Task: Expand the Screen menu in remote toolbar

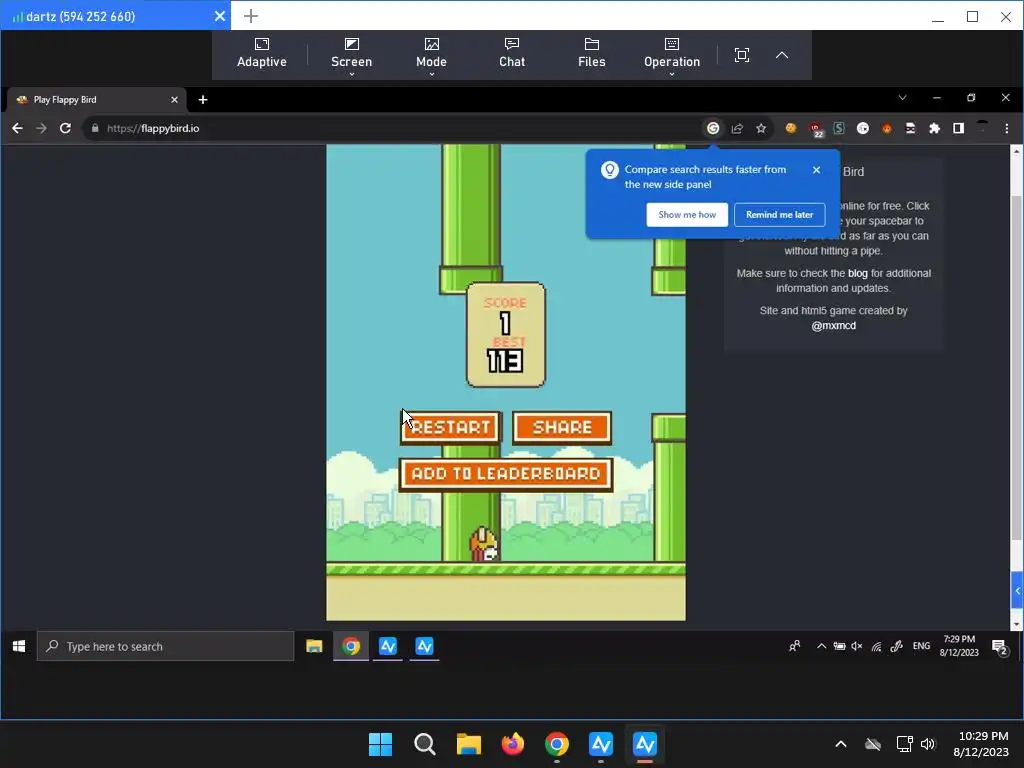Action: (x=351, y=55)
